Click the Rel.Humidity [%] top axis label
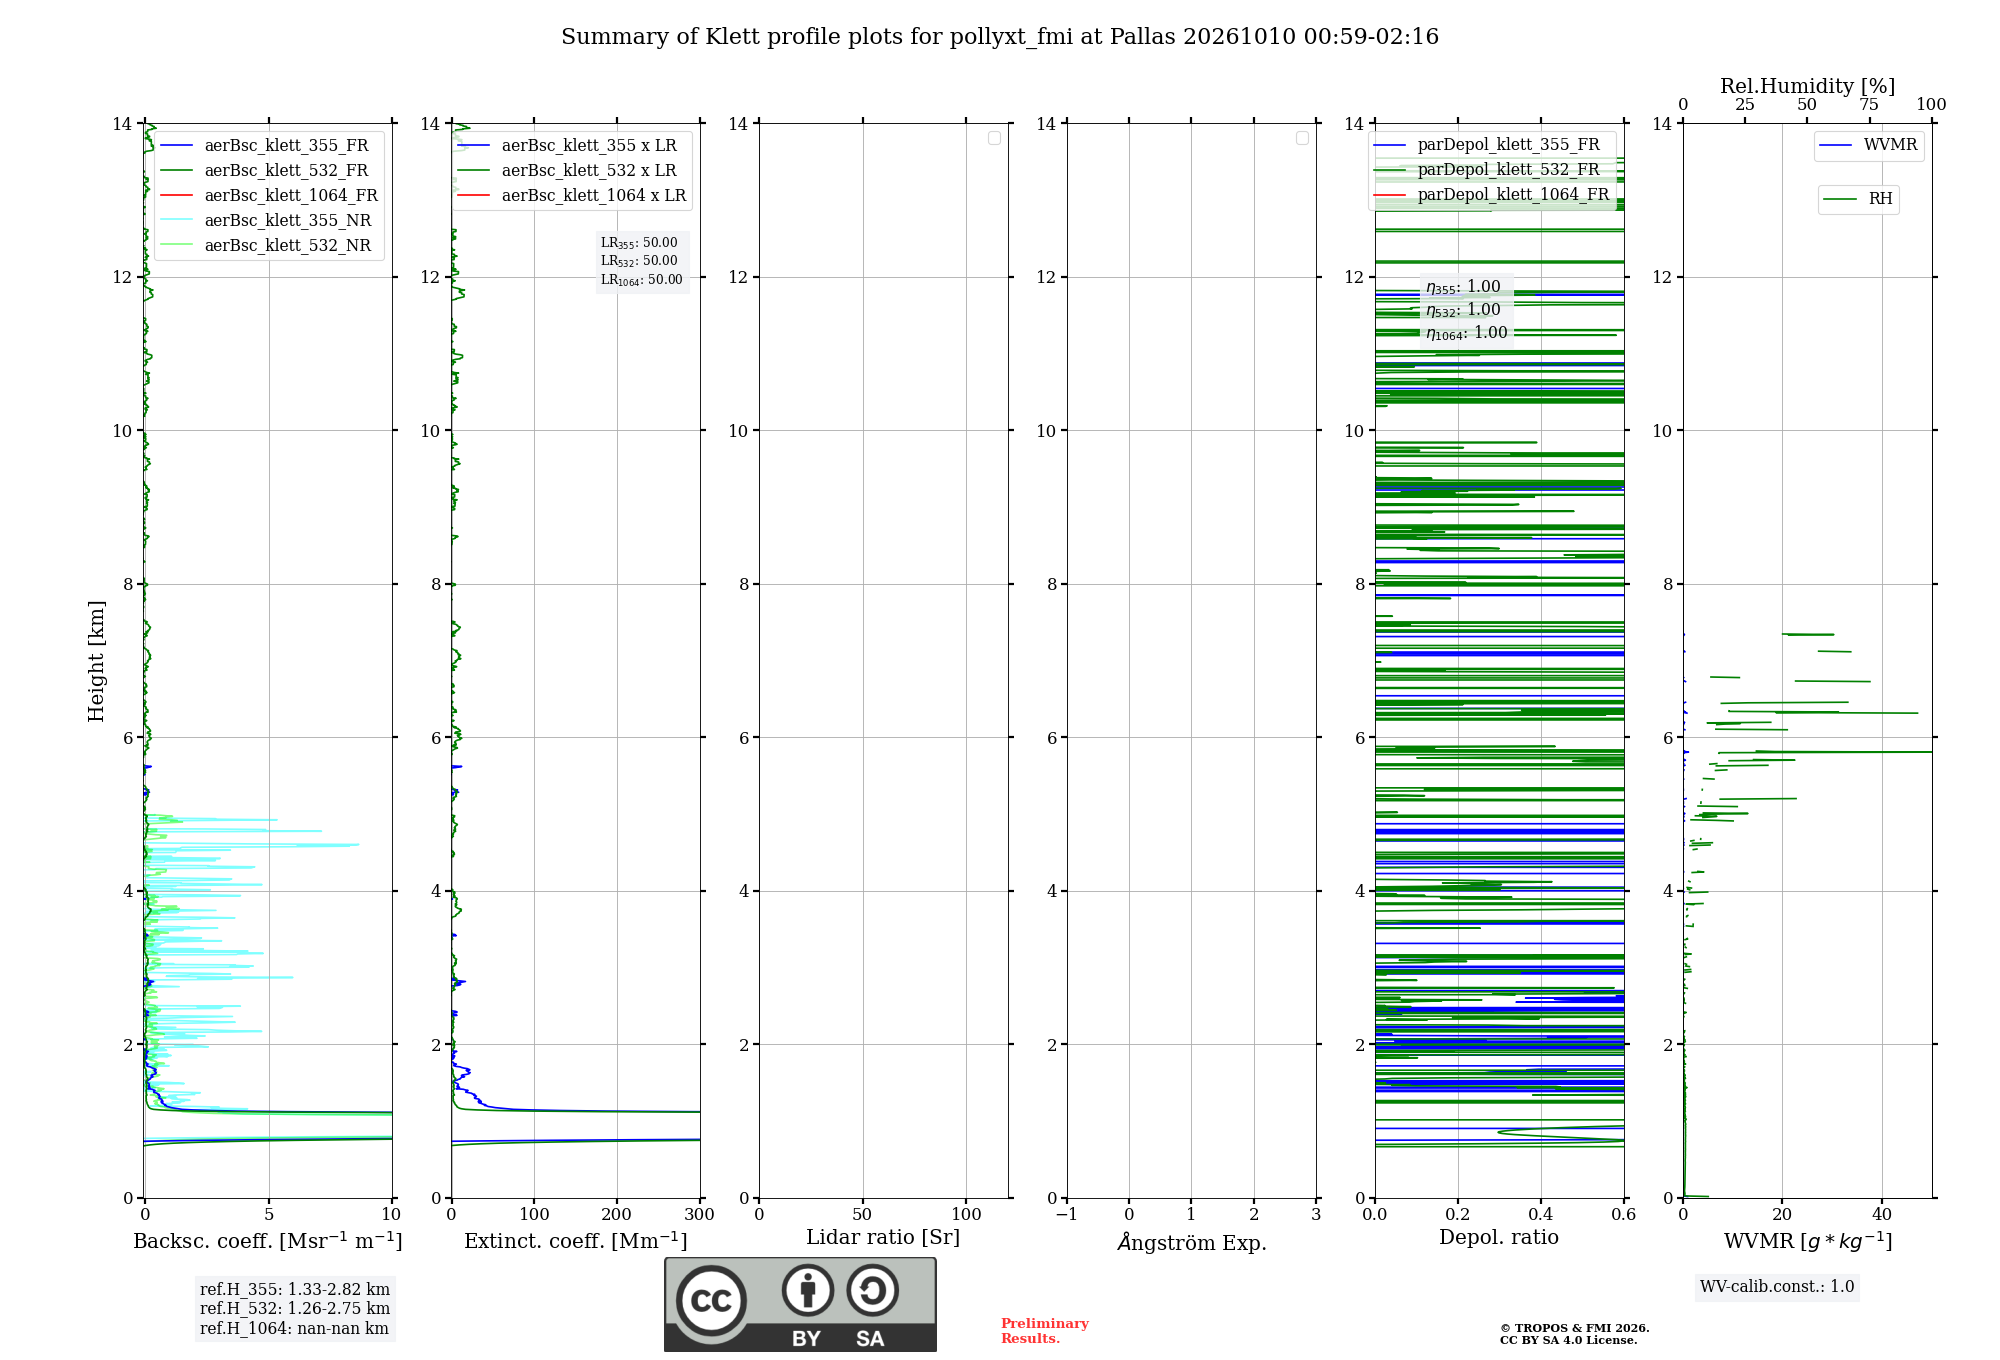Viewport: 2000px width, 1360px height. pos(1808,86)
